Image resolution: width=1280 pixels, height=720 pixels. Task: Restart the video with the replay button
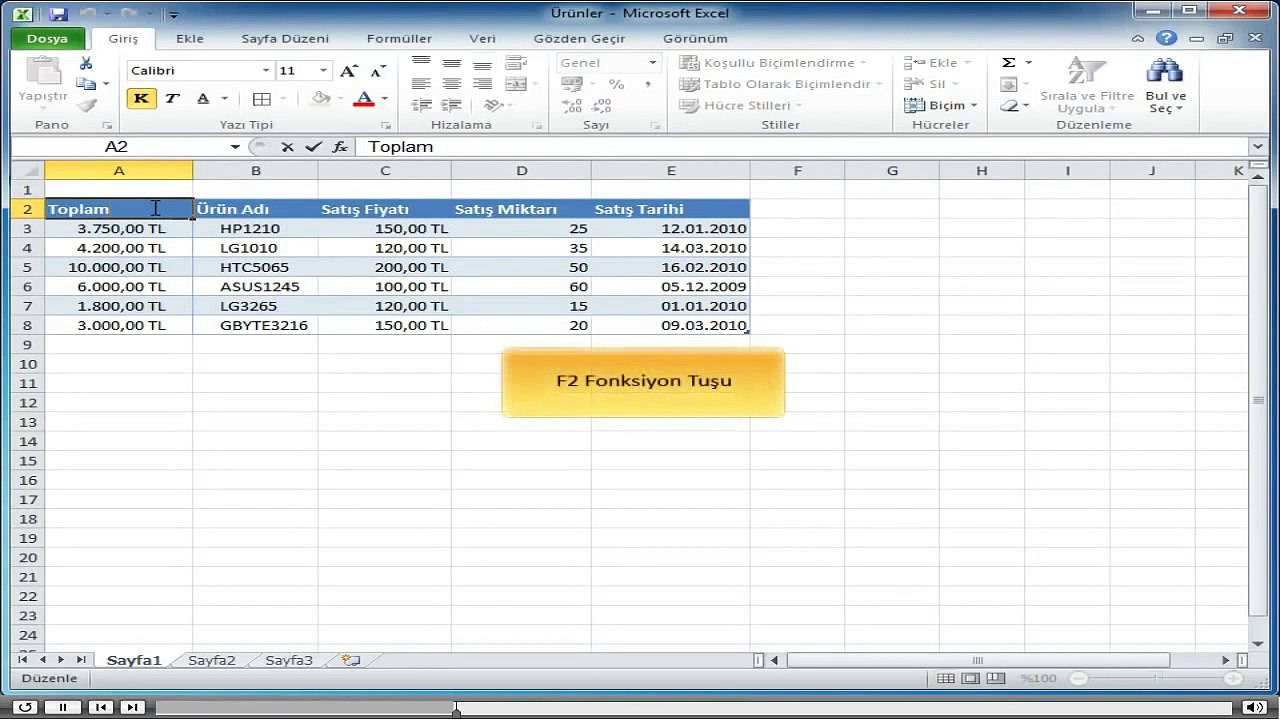25,707
